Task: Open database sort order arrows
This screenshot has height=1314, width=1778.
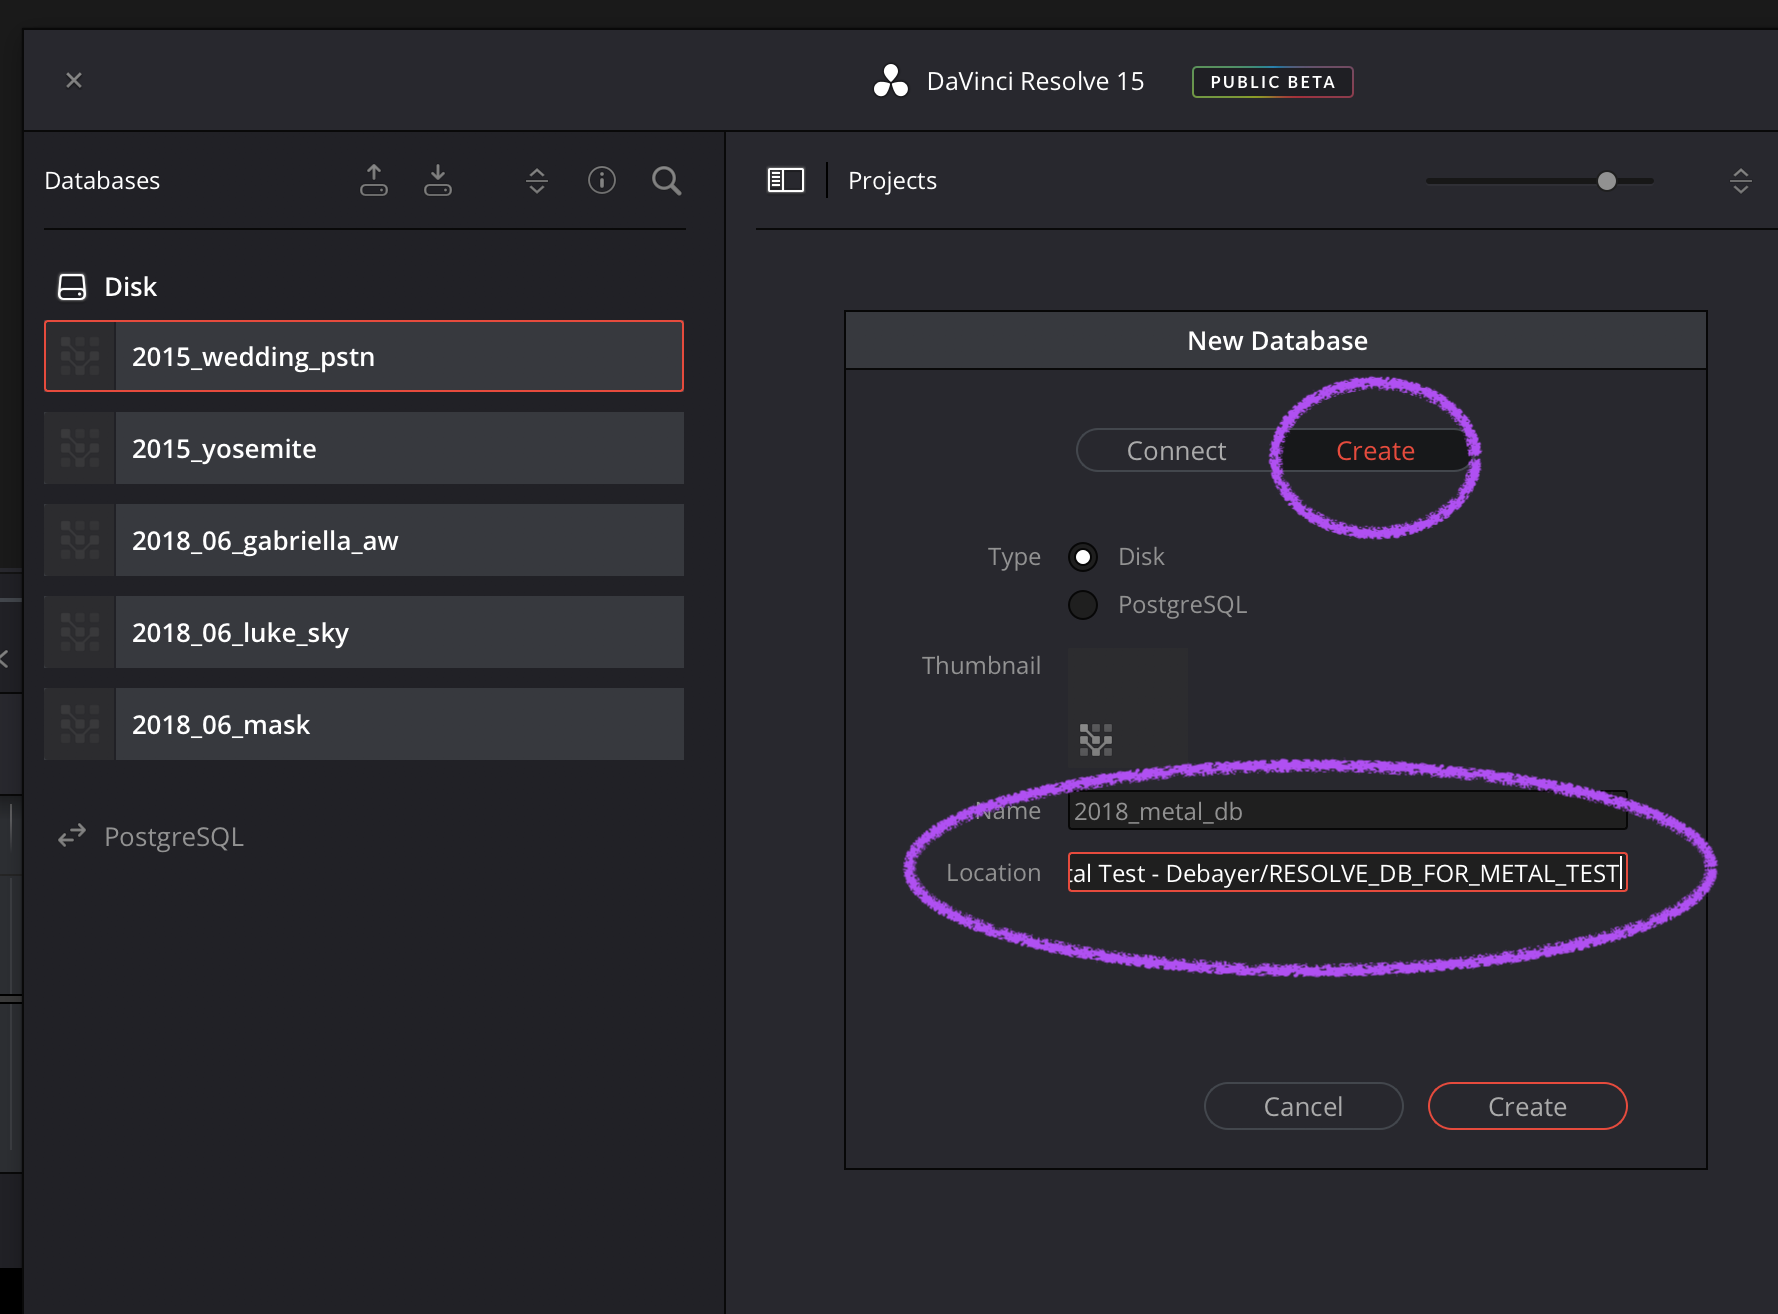Action: 537,181
